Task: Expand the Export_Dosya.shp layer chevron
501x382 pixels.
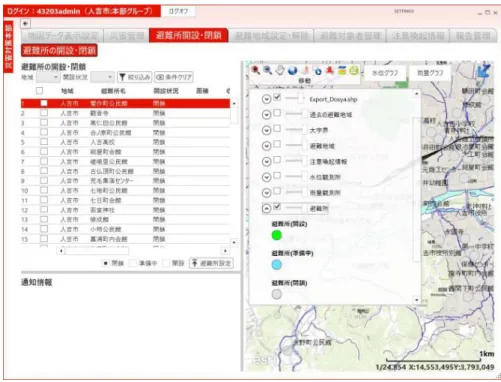Action: click(x=266, y=99)
